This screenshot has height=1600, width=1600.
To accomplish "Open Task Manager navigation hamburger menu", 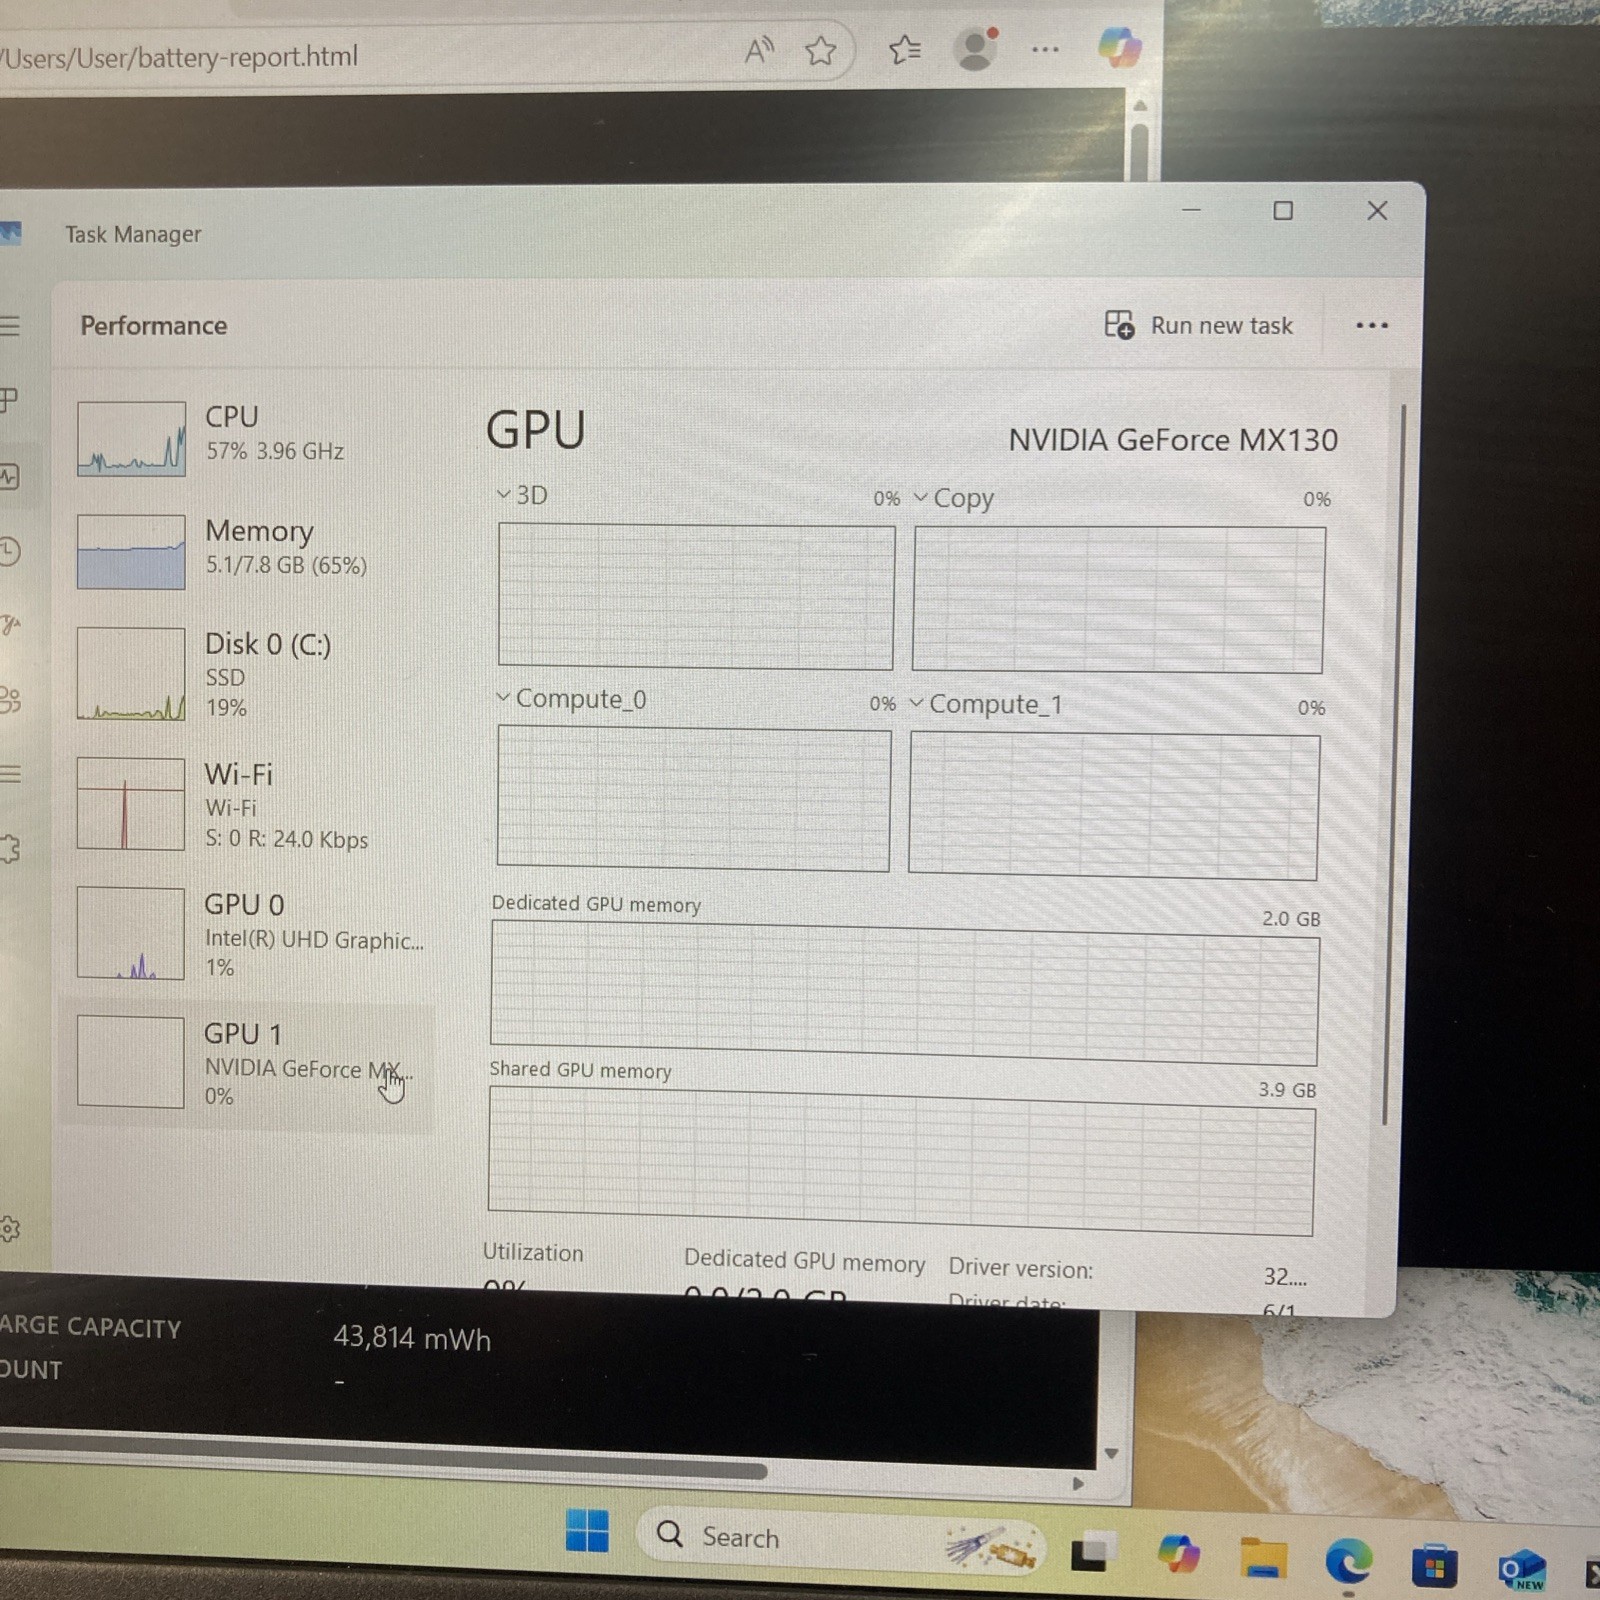I will pos(10,326).
